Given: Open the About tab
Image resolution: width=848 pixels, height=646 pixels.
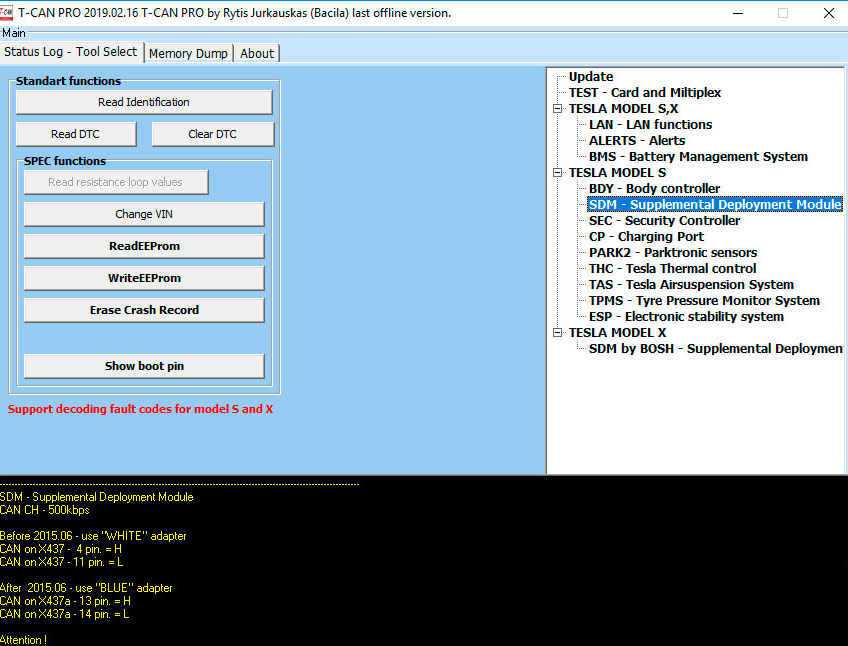Looking at the screenshot, I should pos(257,54).
